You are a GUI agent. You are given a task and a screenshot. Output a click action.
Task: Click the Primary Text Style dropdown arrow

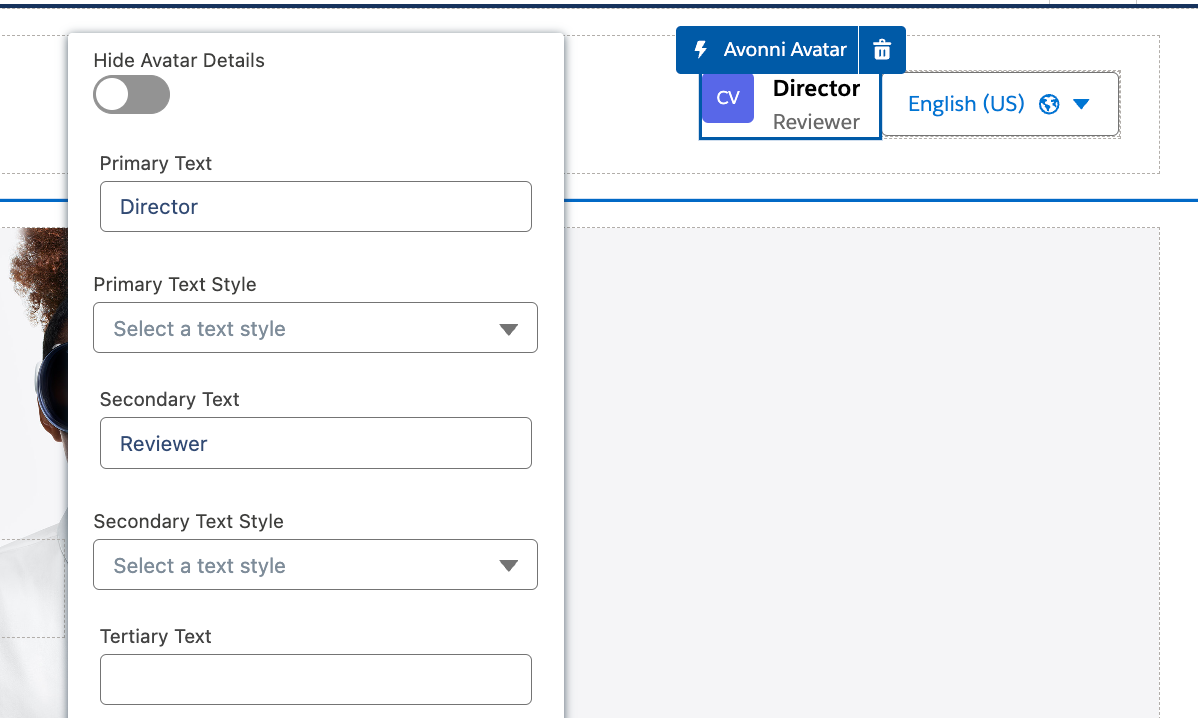(x=508, y=329)
